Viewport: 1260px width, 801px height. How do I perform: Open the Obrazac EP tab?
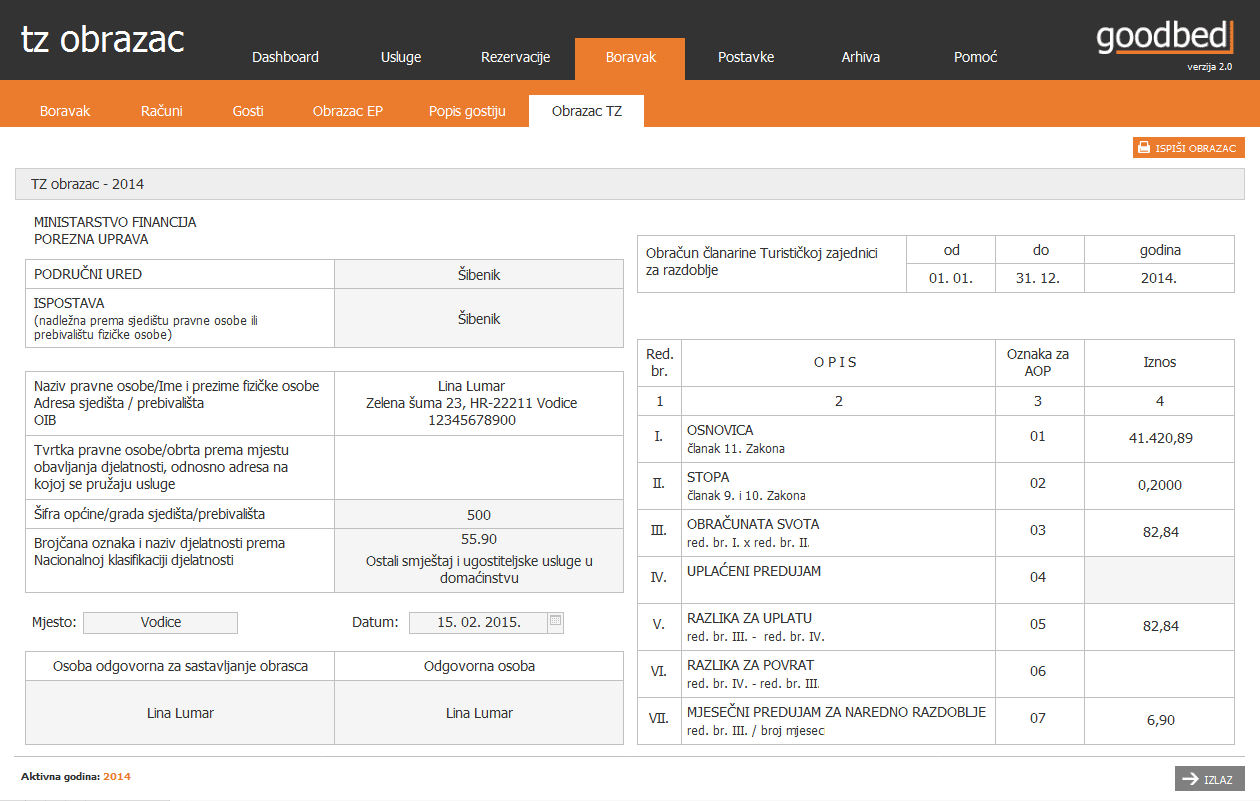point(348,111)
